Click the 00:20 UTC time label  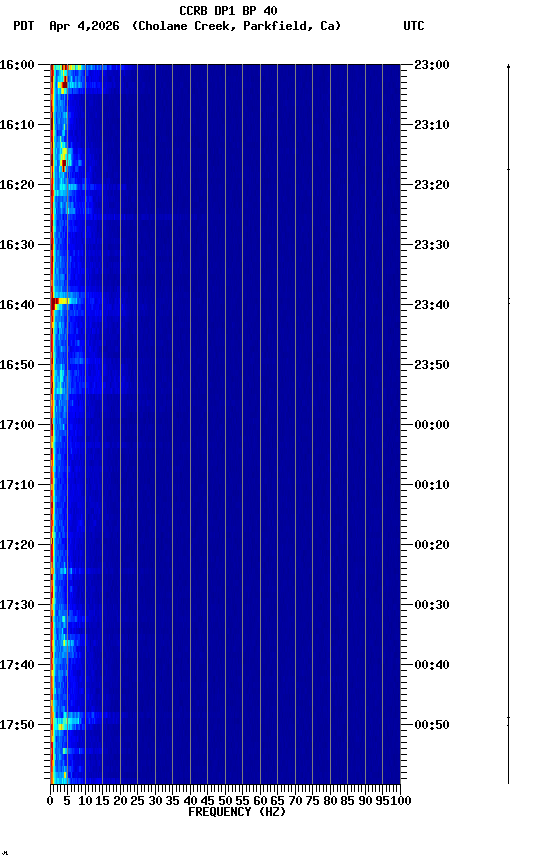click(x=432, y=545)
